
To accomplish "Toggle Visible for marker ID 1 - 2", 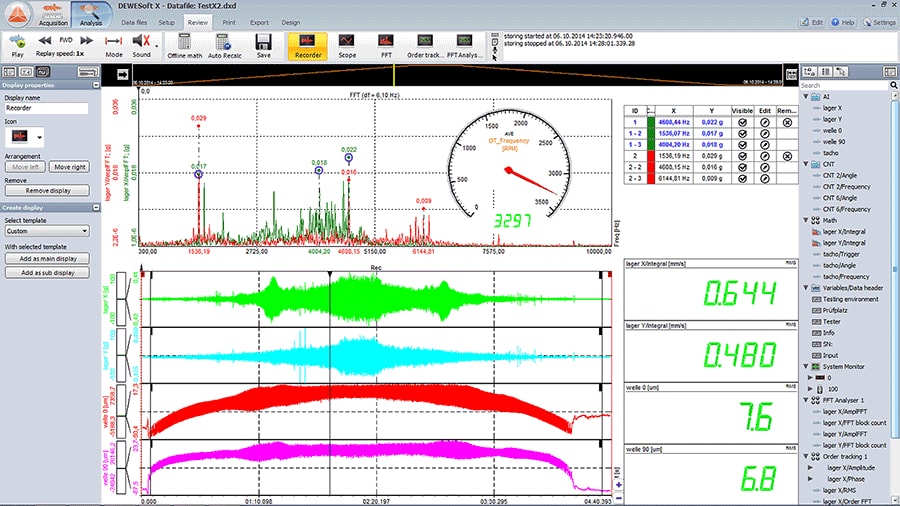I will coord(742,134).
